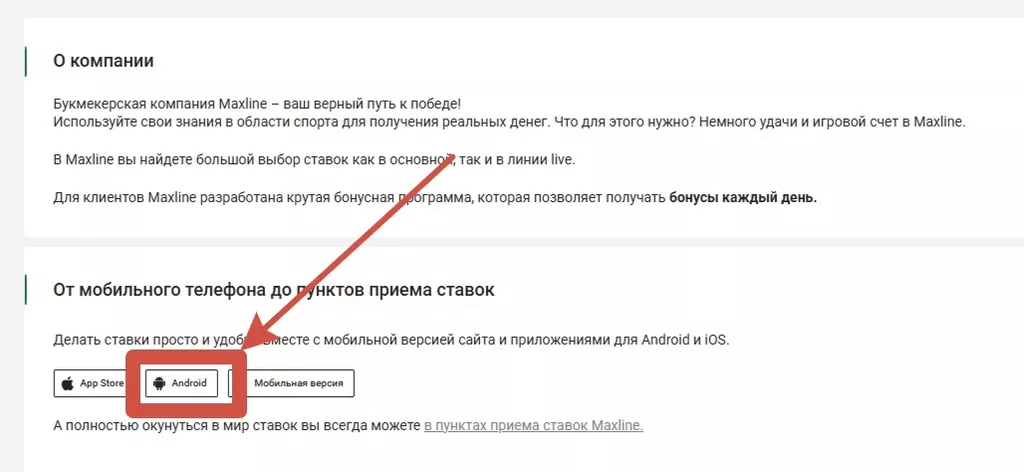Image resolution: width=1024 pixels, height=472 pixels.
Task: Click the line «Букмекерская компания Maxline – ваш верный путь»
Action: pyautogui.click(x=257, y=104)
